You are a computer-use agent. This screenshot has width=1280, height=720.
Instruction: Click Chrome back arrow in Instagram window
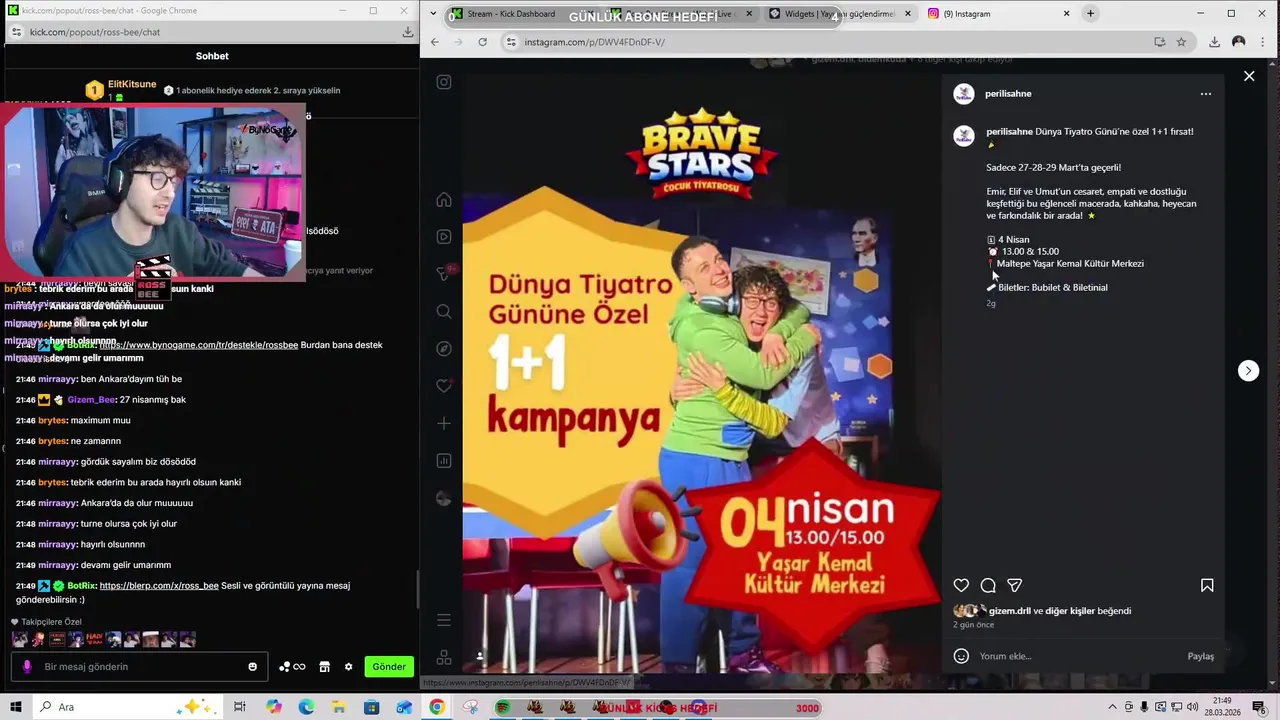pos(435,42)
